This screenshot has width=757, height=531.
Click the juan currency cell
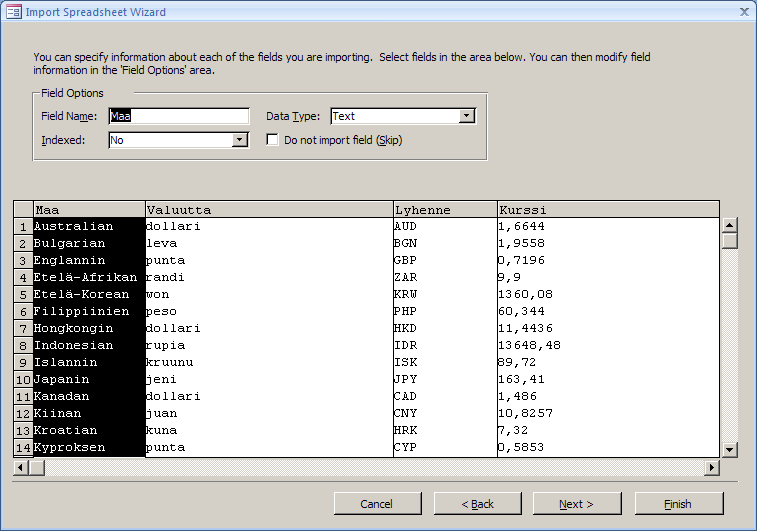tap(269, 413)
